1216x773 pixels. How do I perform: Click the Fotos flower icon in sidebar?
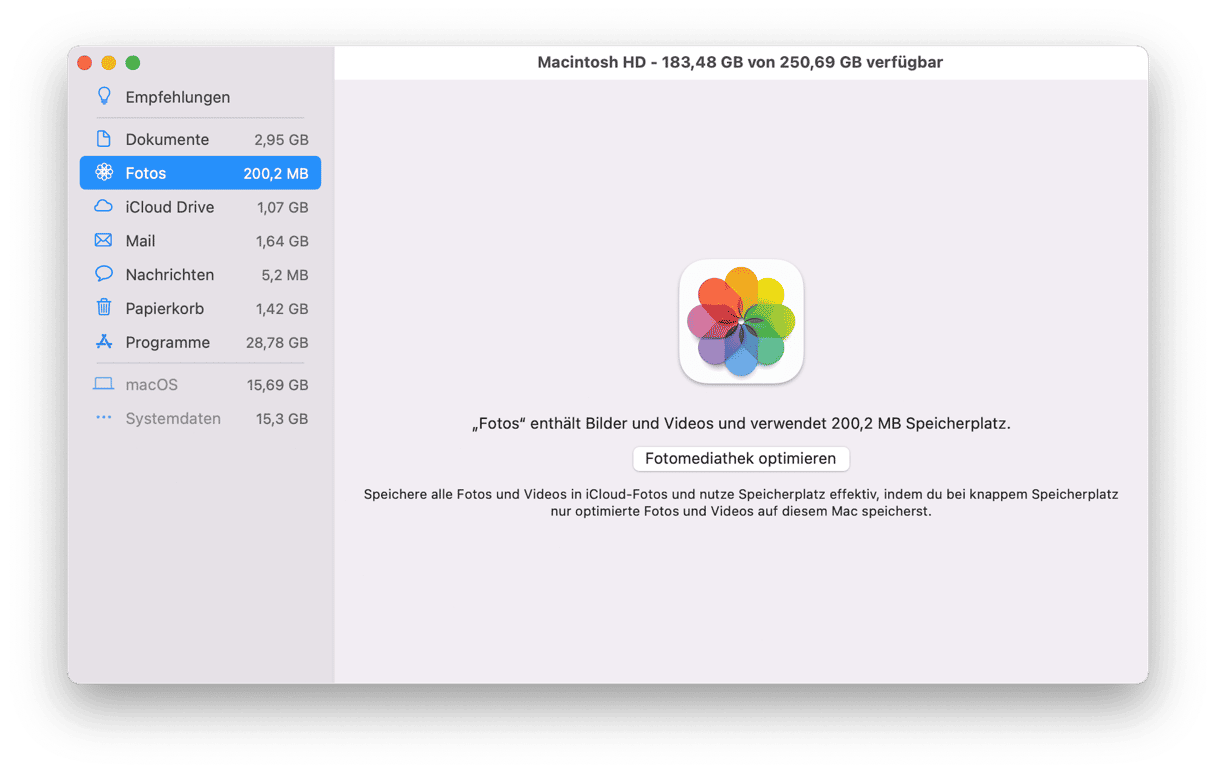click(104, 173)
